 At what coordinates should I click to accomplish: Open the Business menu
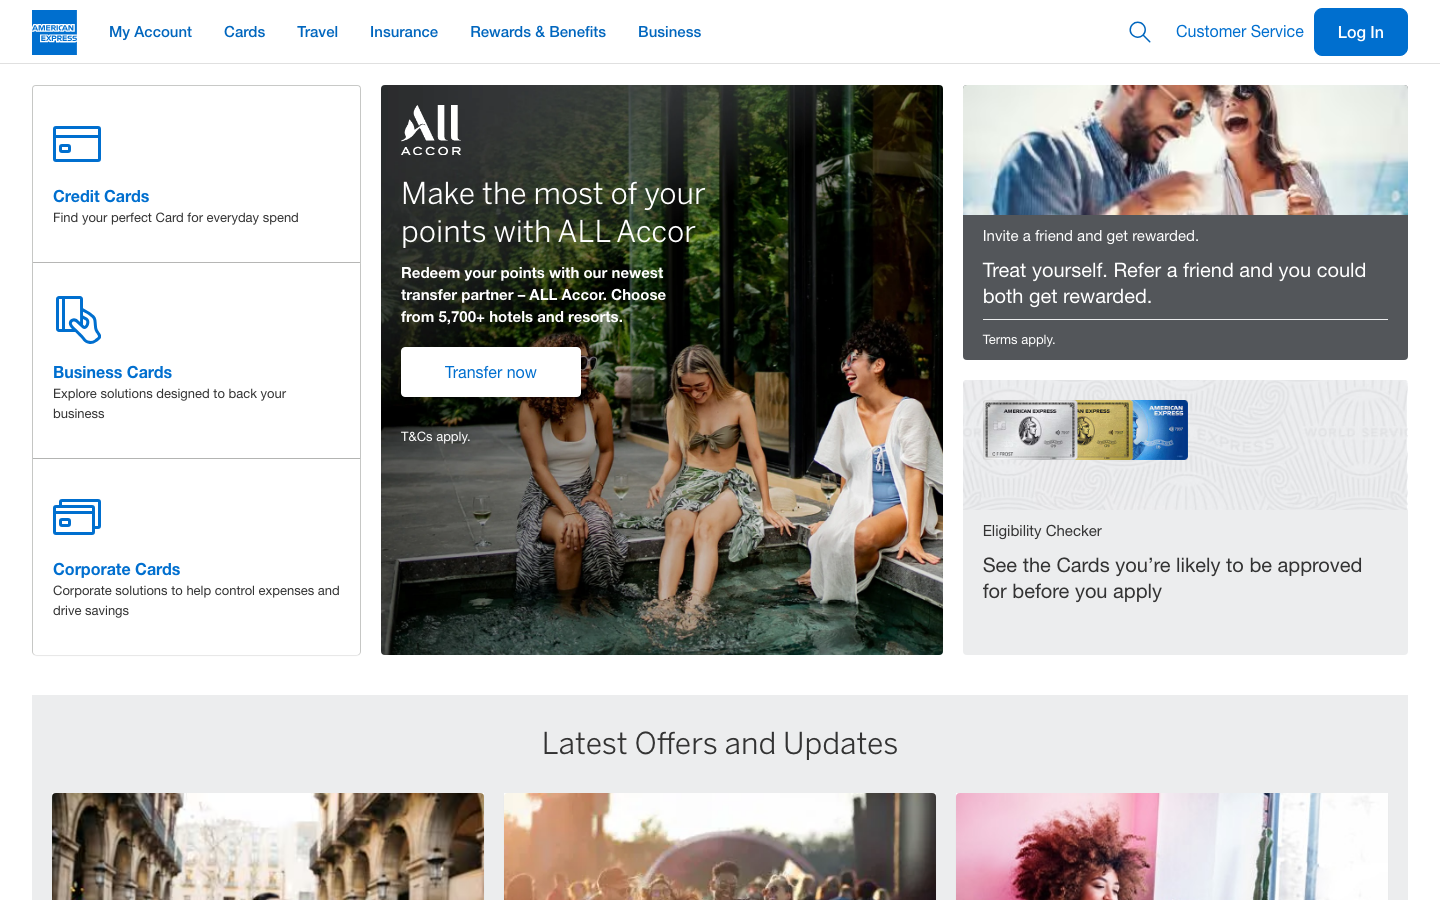click(x=669, y=32)
